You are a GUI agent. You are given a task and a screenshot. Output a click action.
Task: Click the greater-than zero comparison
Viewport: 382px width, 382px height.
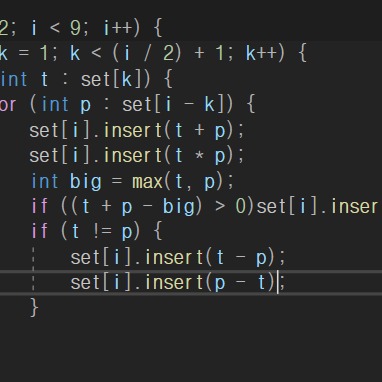coord(230,207)
